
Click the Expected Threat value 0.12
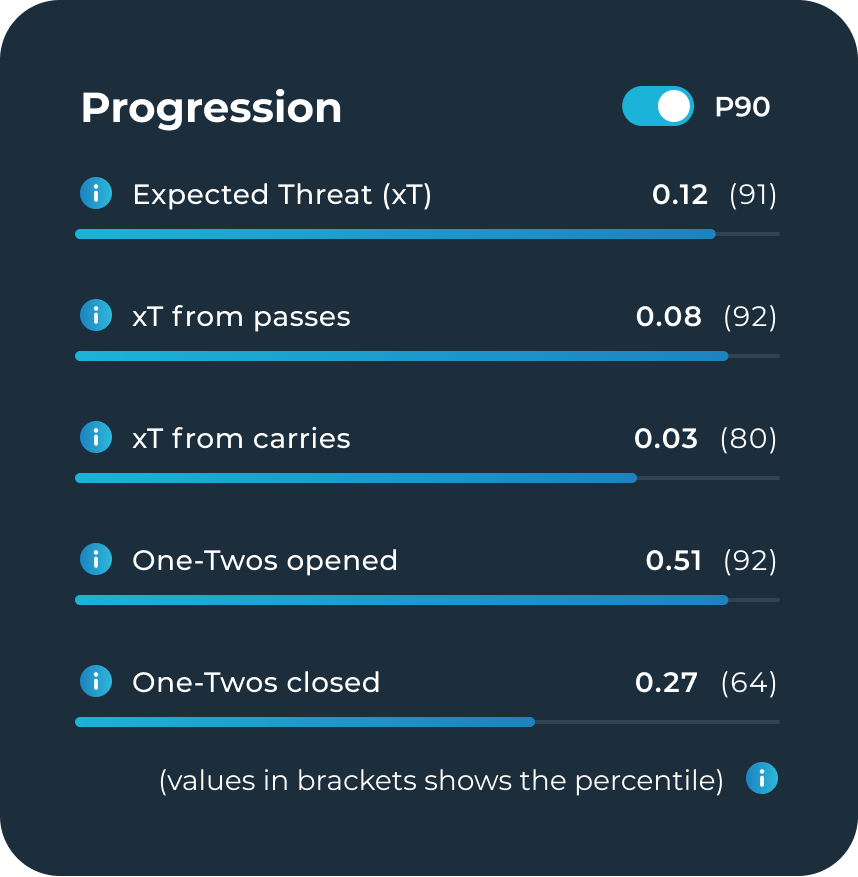coord(680,195)
